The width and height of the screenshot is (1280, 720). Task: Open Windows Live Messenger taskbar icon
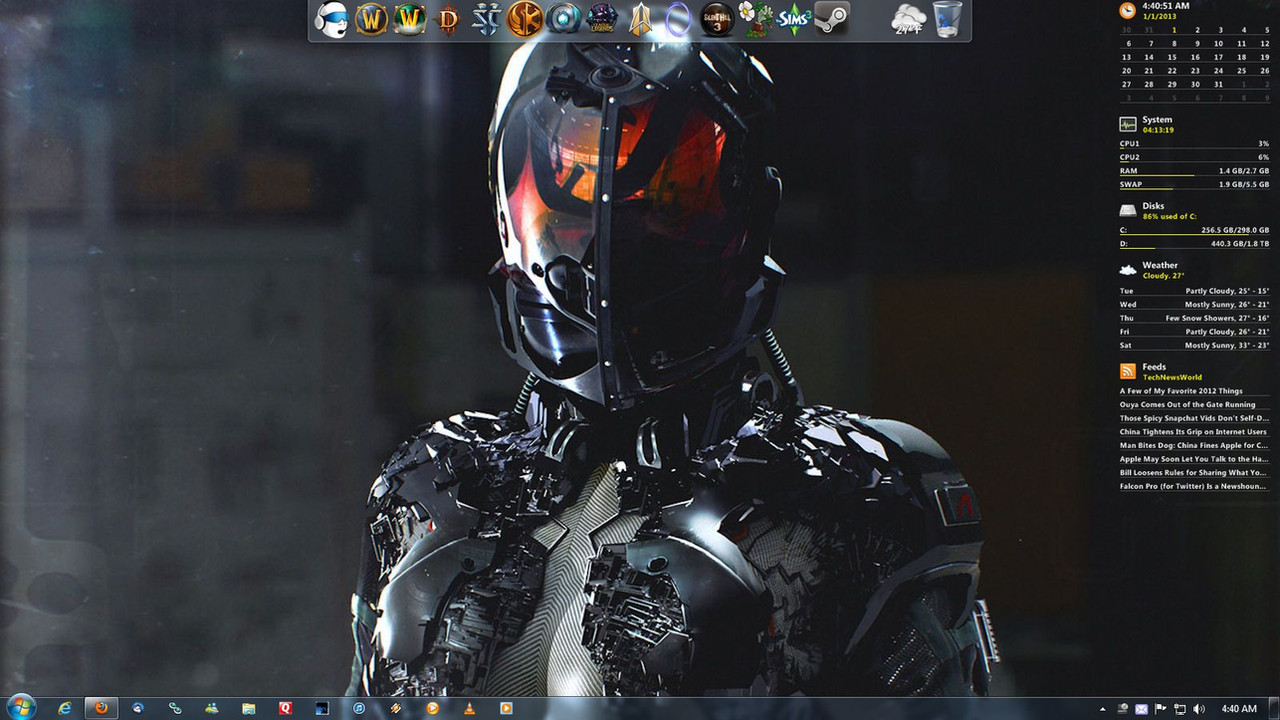click(x=211, y=708)
